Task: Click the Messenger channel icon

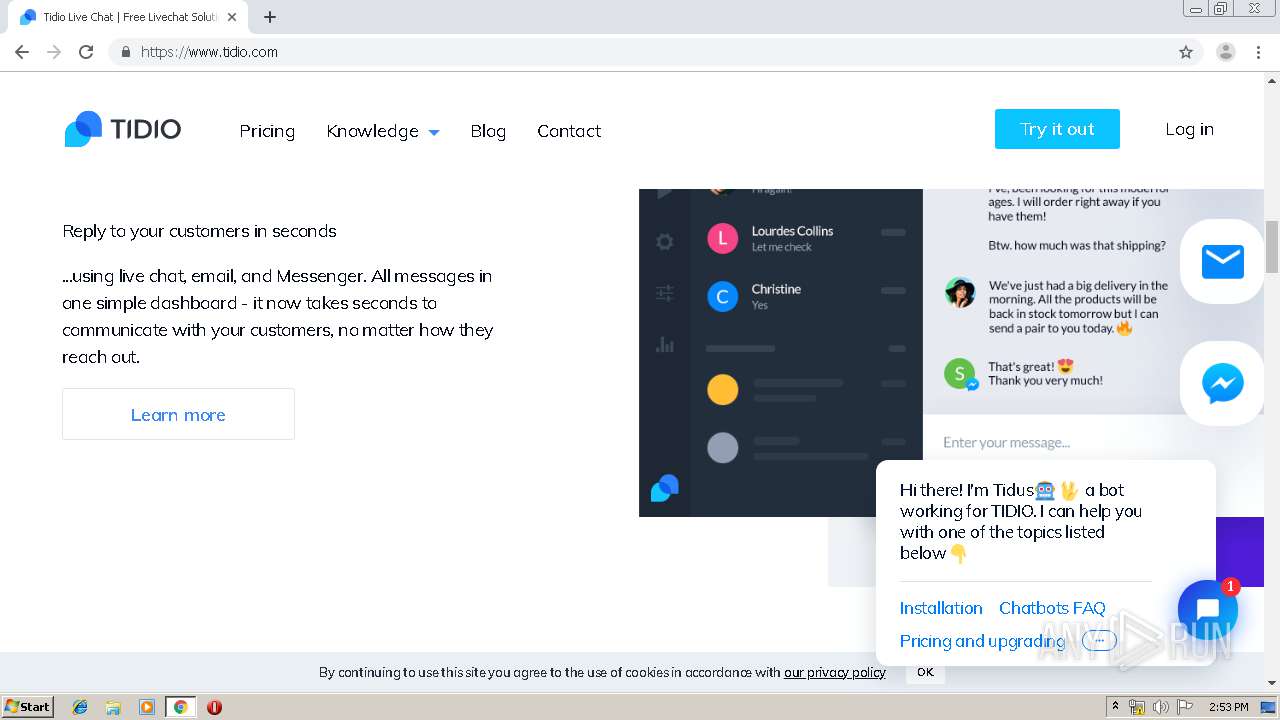Action: (1222, 383)
